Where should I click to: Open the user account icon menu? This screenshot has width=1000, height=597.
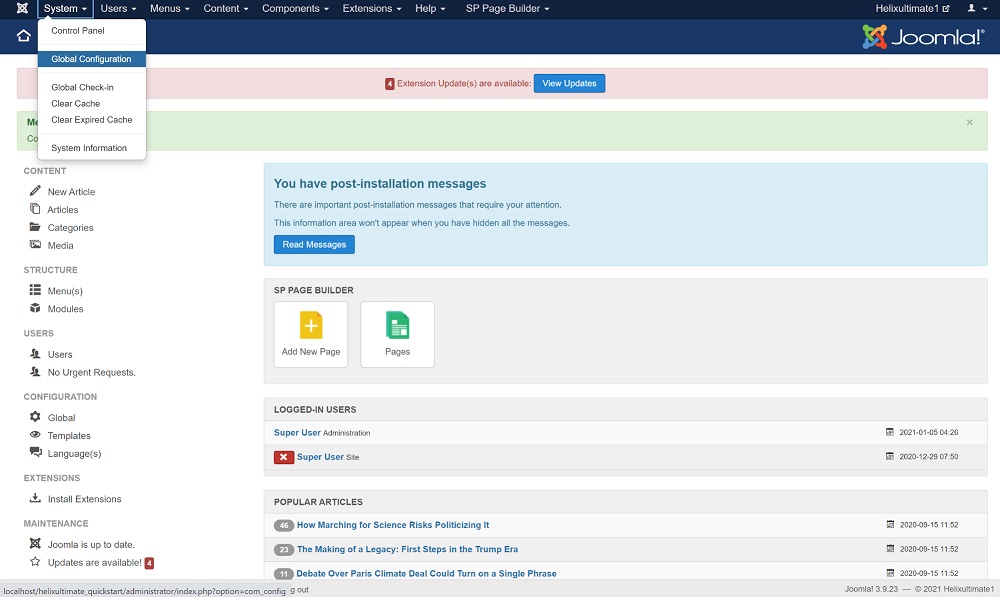pos(975,9)
